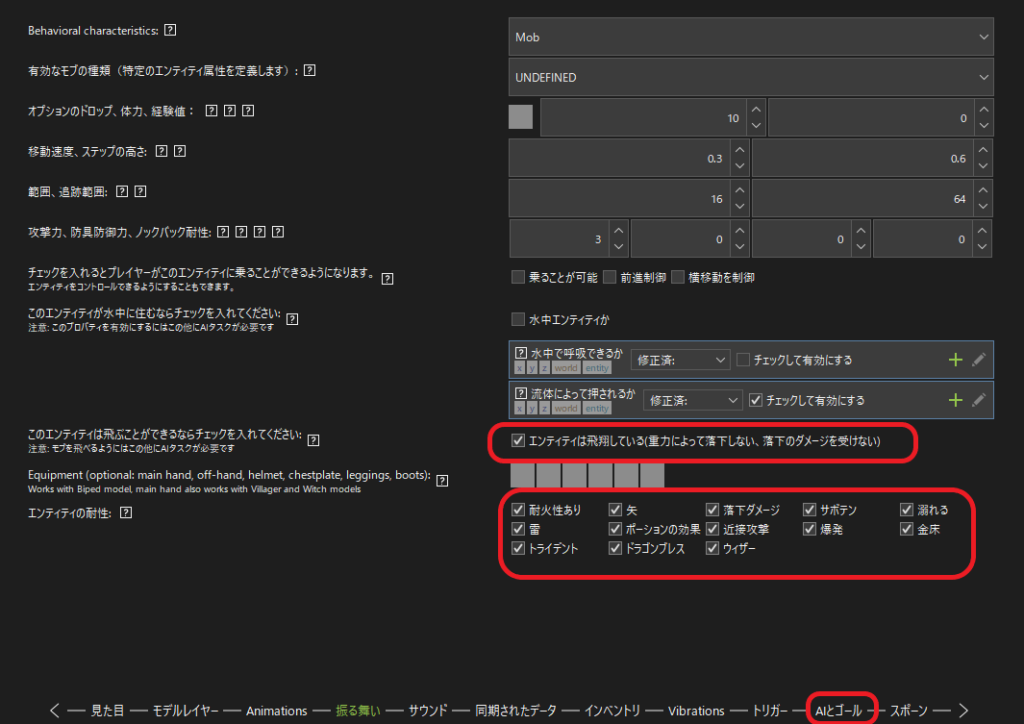Open the サウンド tab
The width and height of the screenshot is (1024, 724).
[x=428, y=710]
